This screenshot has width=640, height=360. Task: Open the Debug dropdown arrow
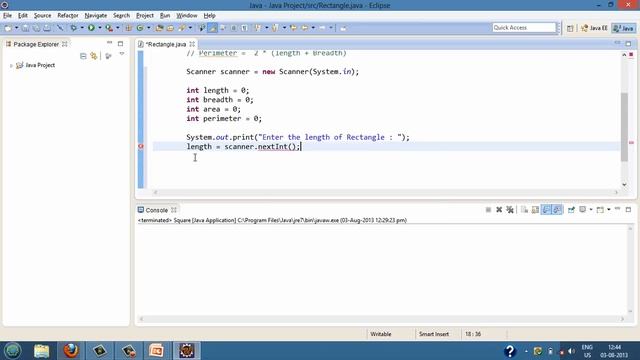tap(82, 28)
